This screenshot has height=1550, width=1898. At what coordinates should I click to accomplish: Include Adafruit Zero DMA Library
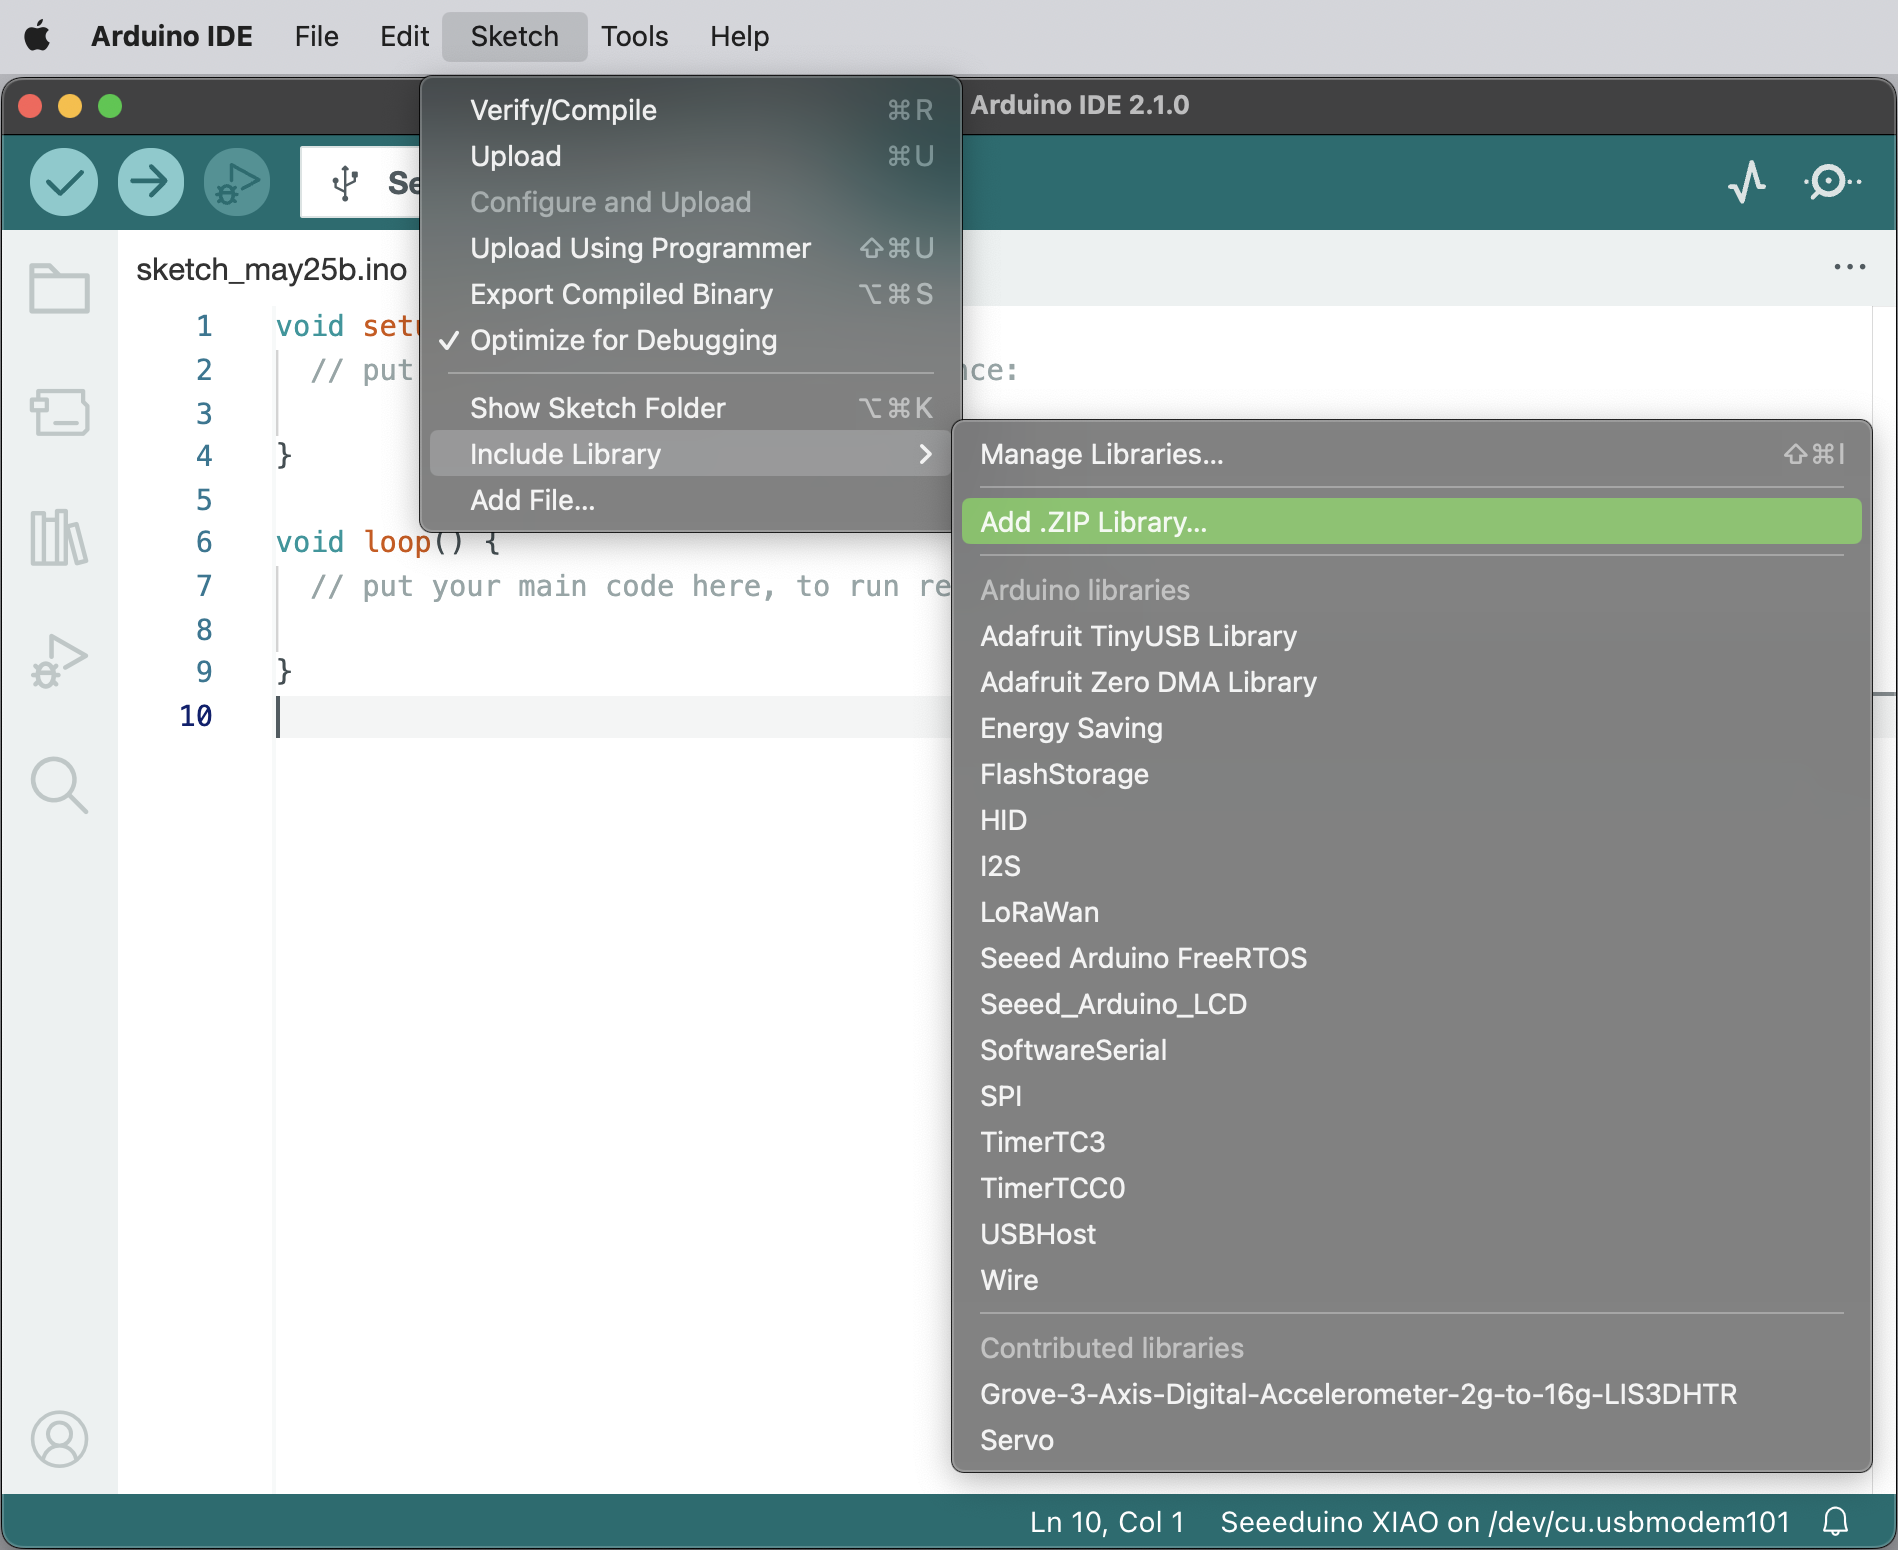tap(1412, 682)
